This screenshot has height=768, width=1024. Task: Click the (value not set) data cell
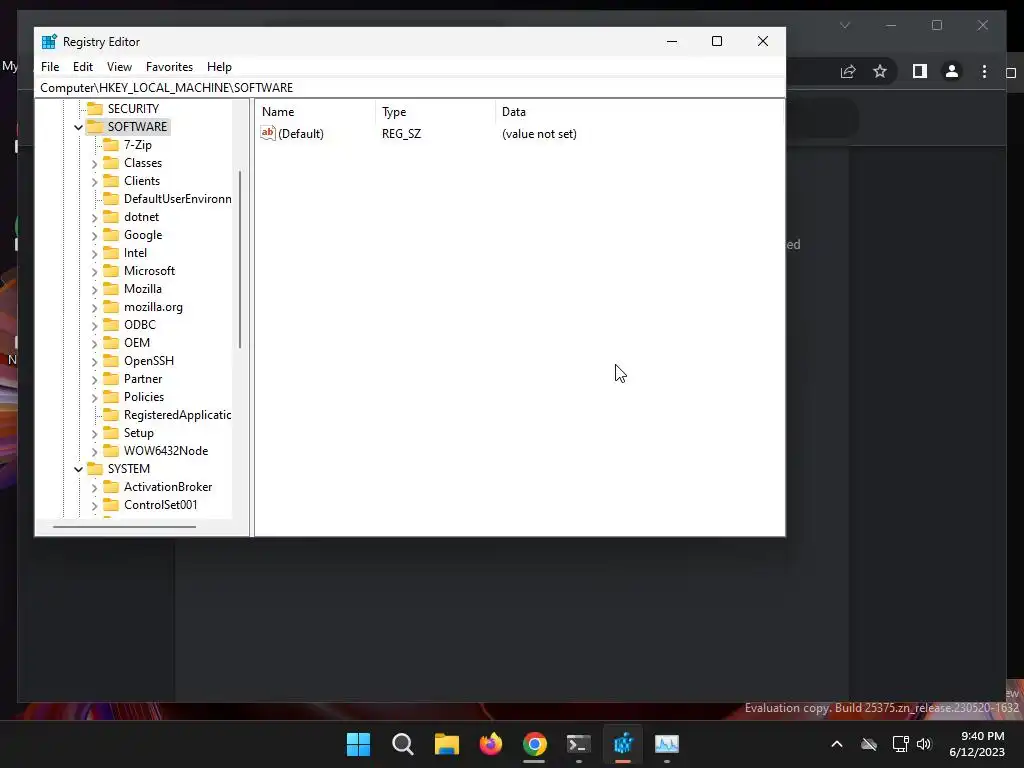pos(539,134)
